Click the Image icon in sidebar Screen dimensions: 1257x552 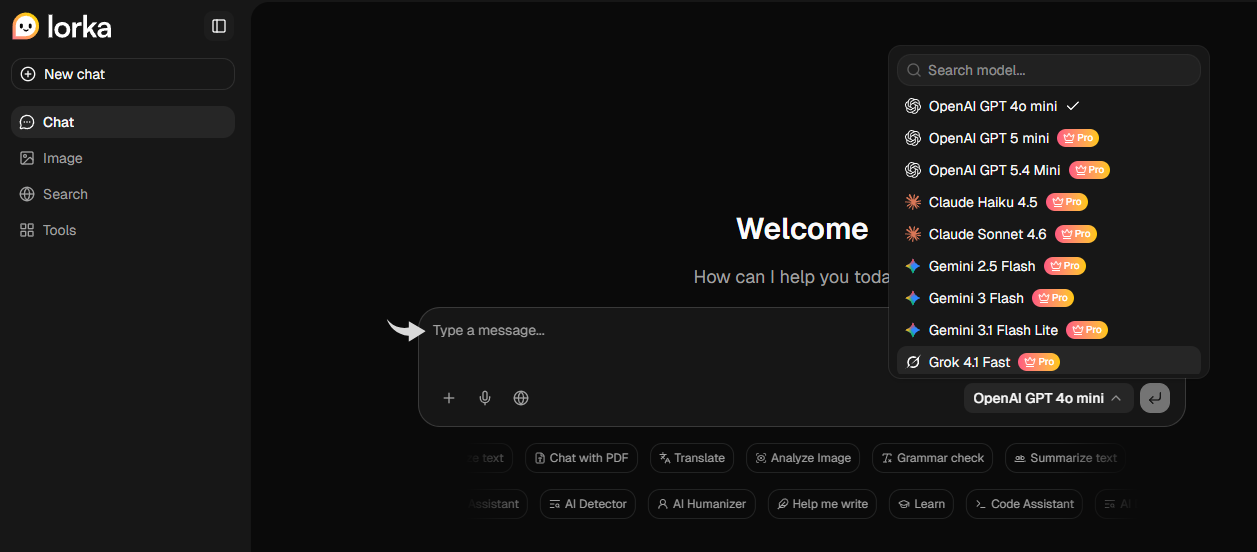(27, 158)
